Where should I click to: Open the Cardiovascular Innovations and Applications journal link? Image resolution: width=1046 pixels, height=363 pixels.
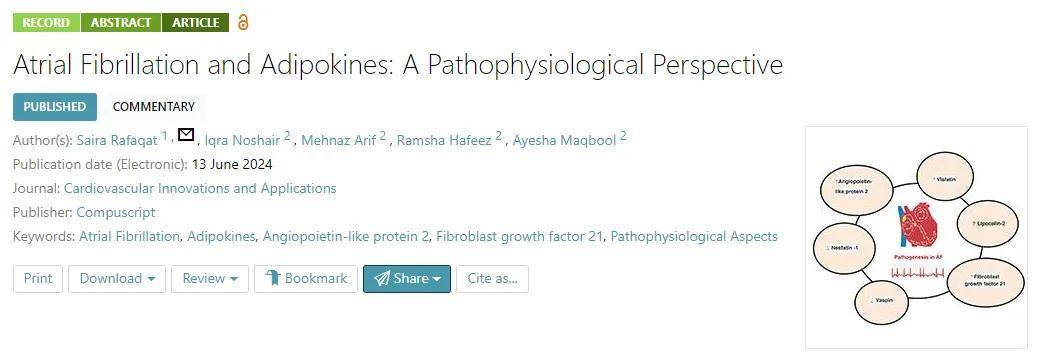[200, 188]
